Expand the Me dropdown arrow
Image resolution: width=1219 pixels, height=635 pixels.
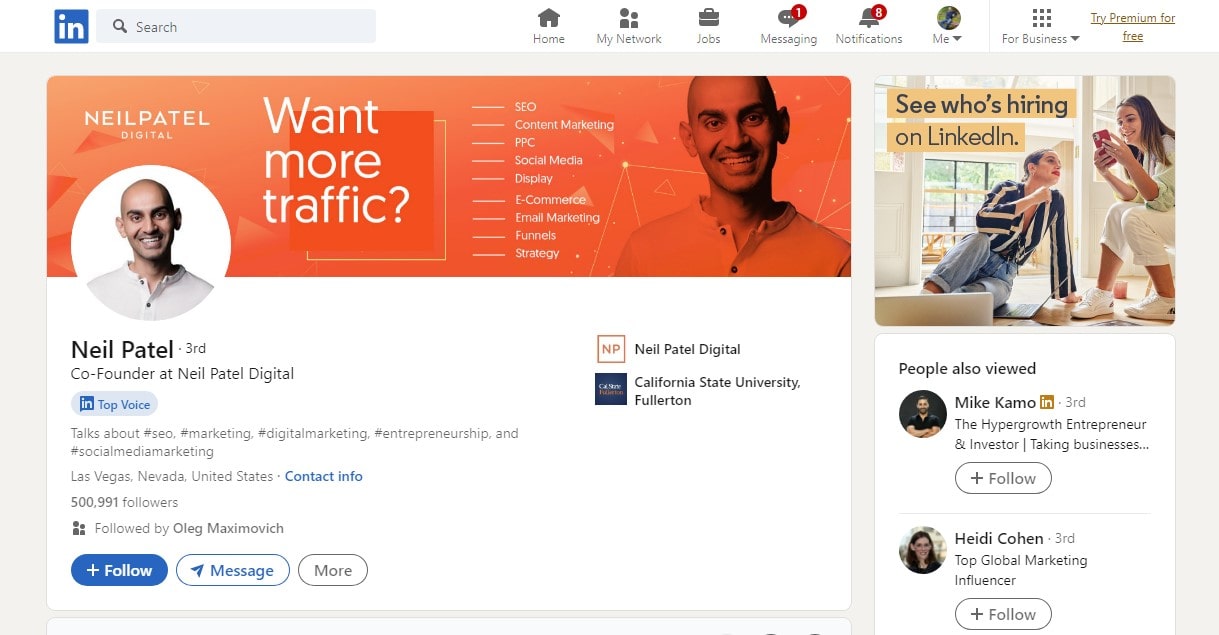[957, 39]
